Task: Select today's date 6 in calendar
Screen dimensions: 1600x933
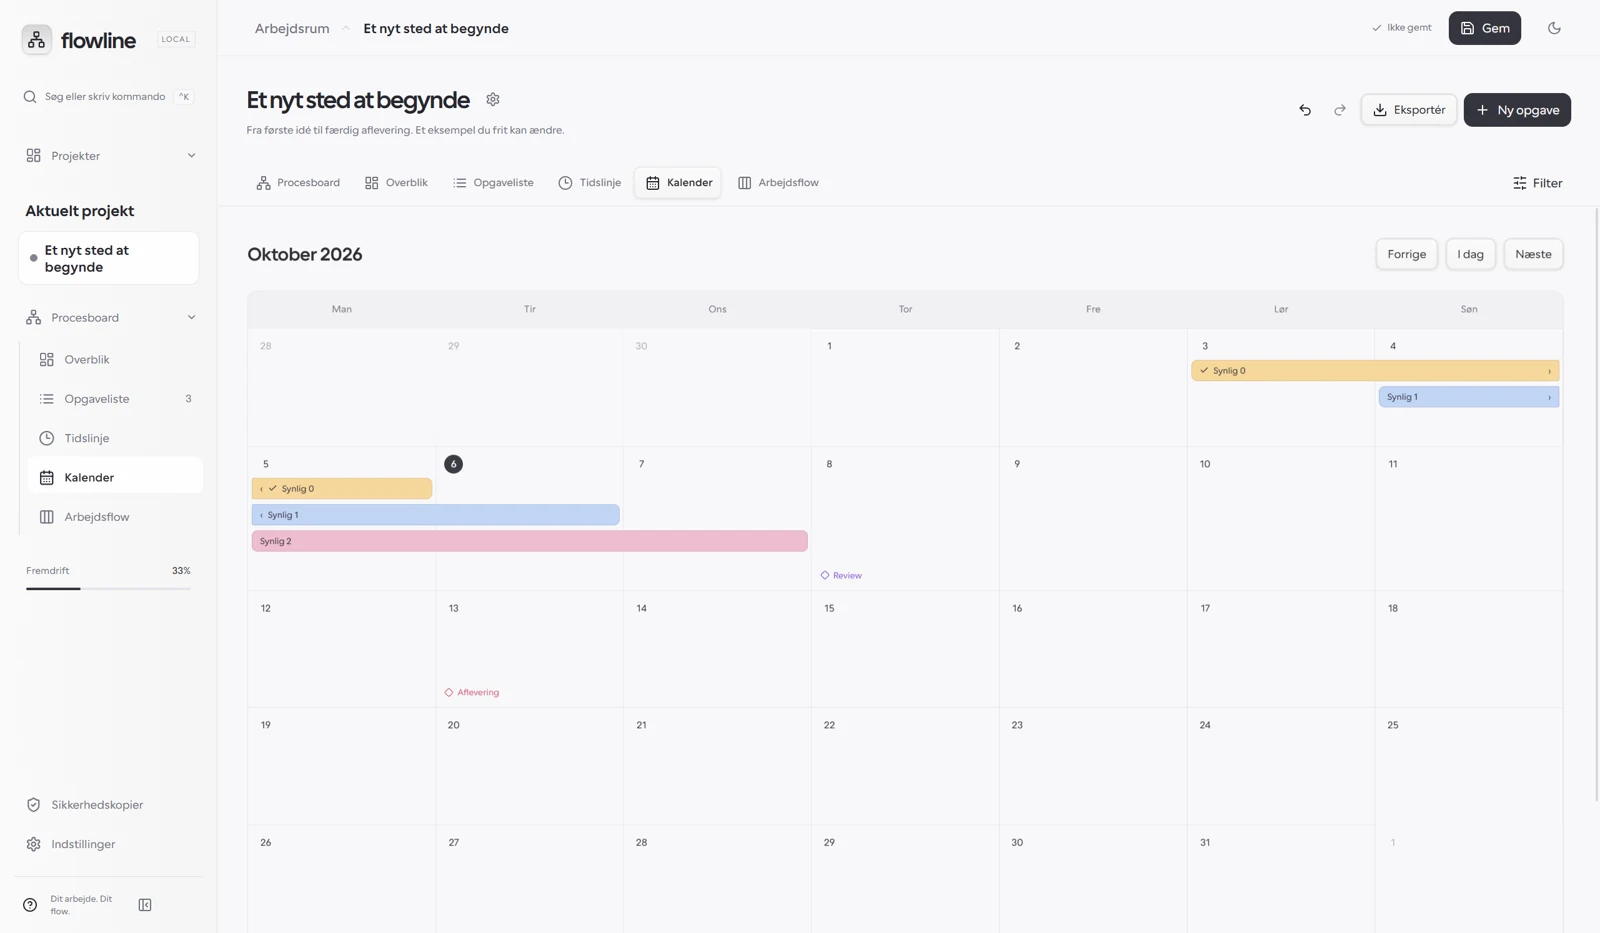Action: click(453, 464)
